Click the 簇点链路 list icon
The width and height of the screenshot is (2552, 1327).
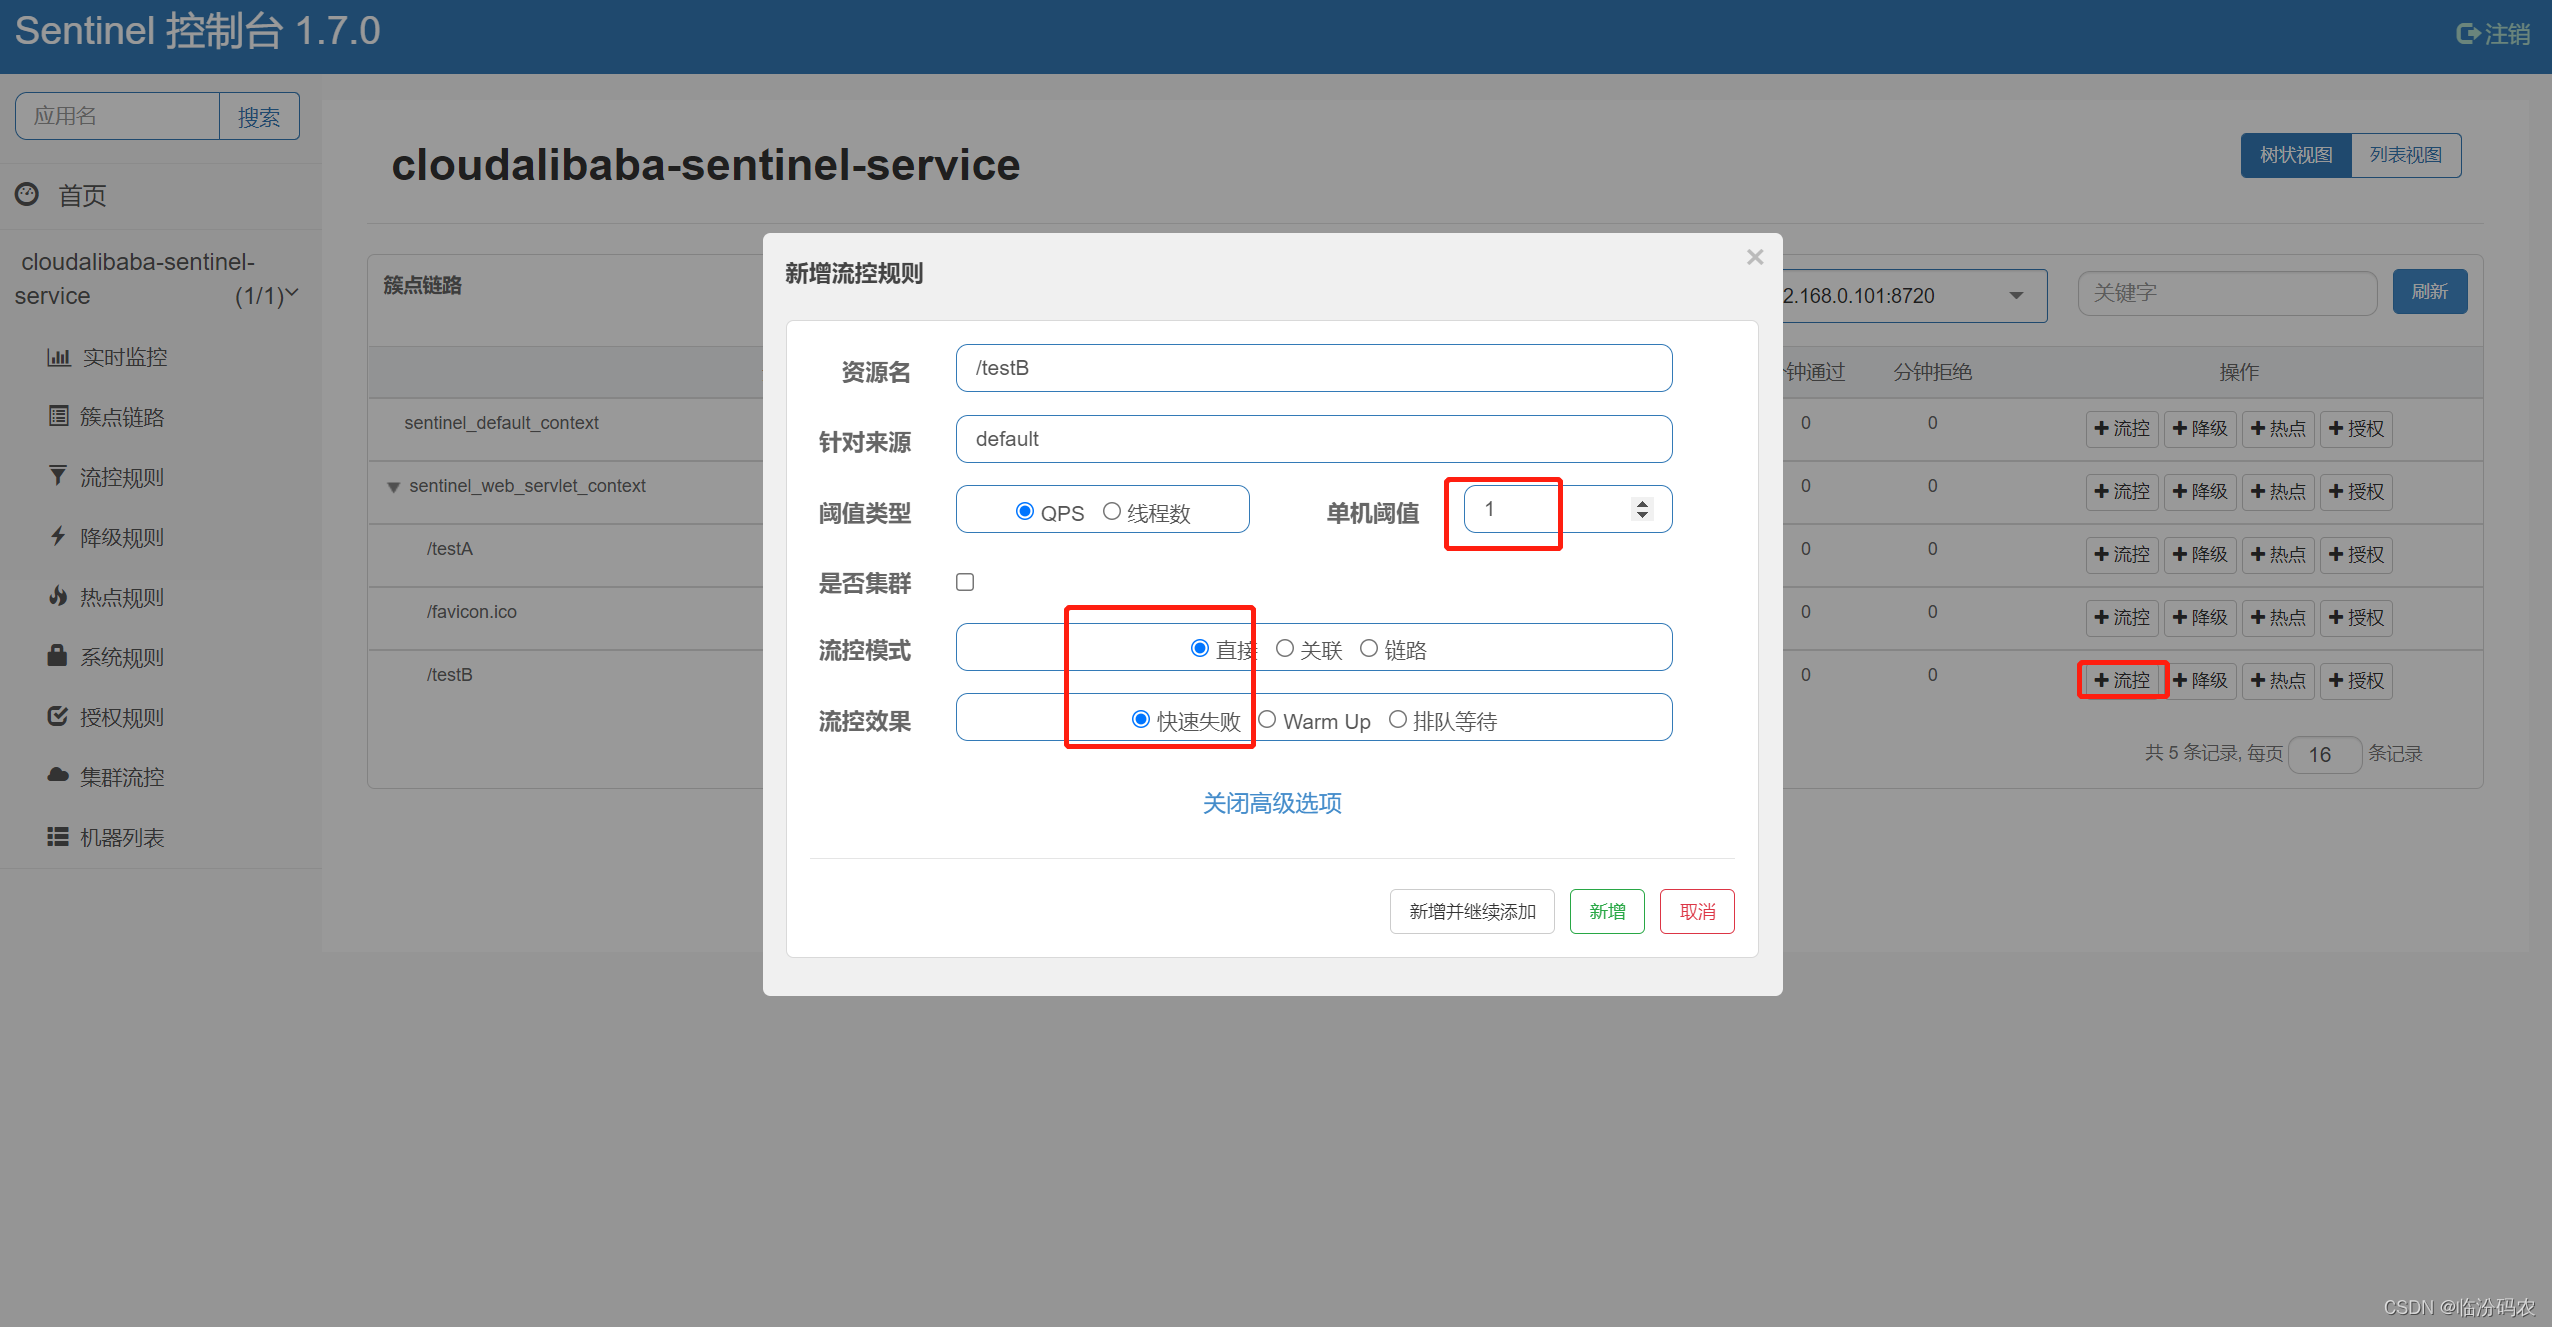(59, 416)
